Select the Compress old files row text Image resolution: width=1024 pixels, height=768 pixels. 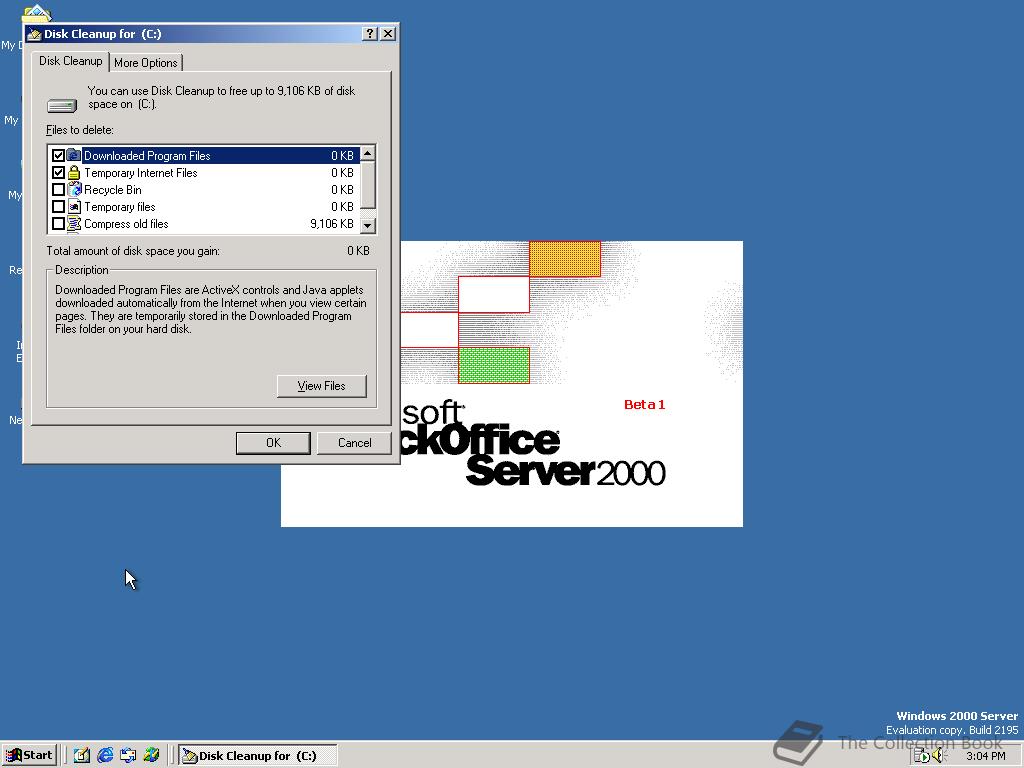(126, 223)
